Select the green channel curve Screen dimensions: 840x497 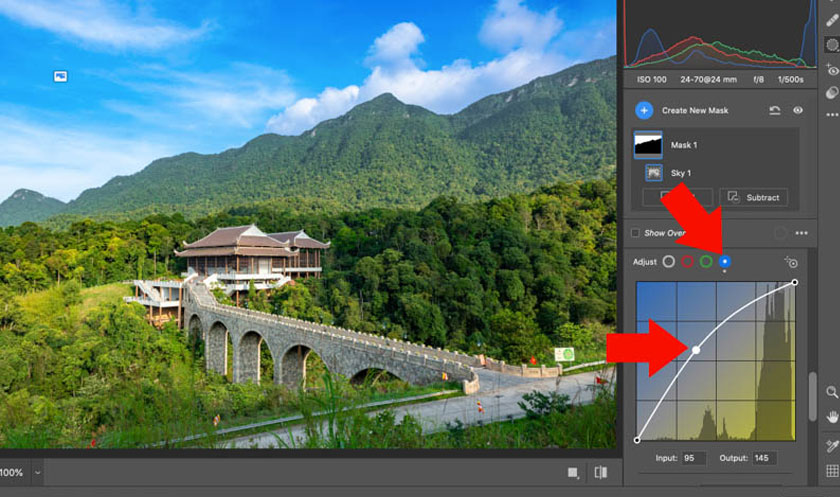coord(706,262)
